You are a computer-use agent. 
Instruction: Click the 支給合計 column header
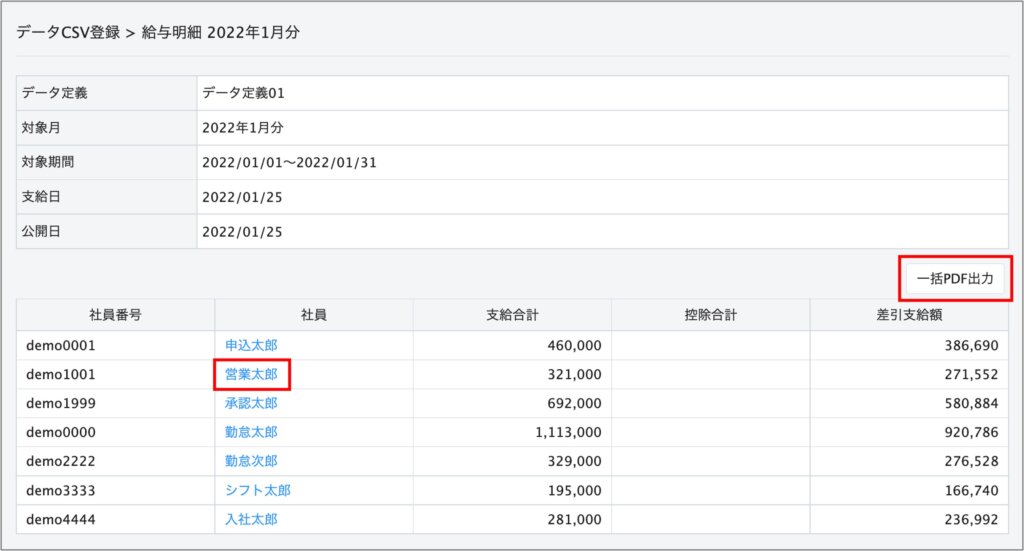click(x=511, y=315)
